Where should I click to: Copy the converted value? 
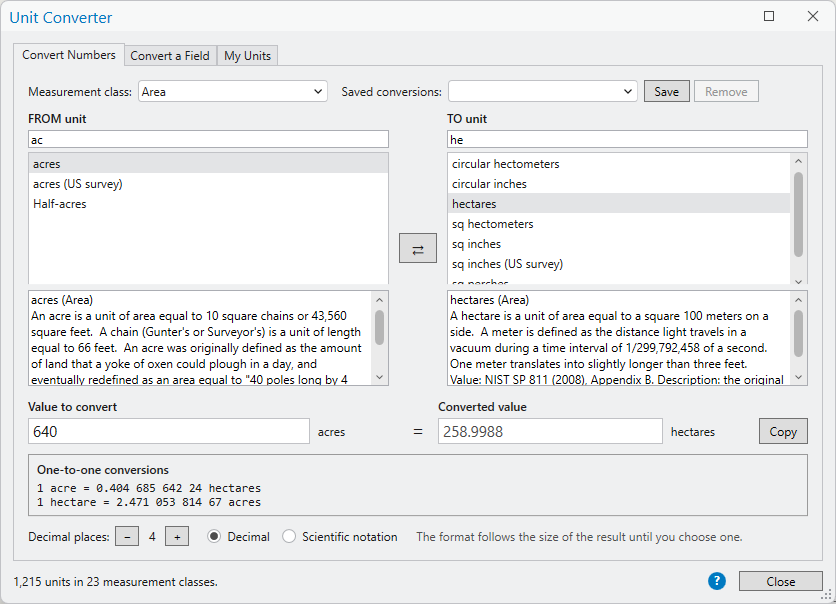[x=783, y=431]
